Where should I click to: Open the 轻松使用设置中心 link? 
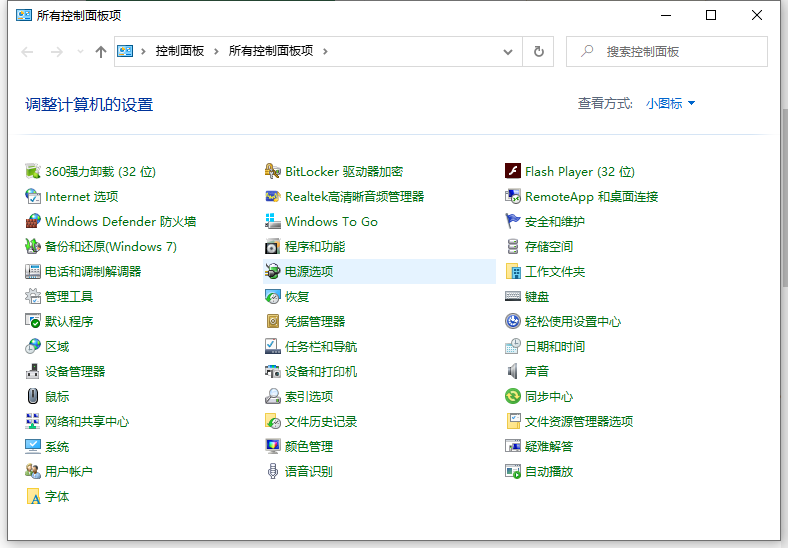pos(573,322)
